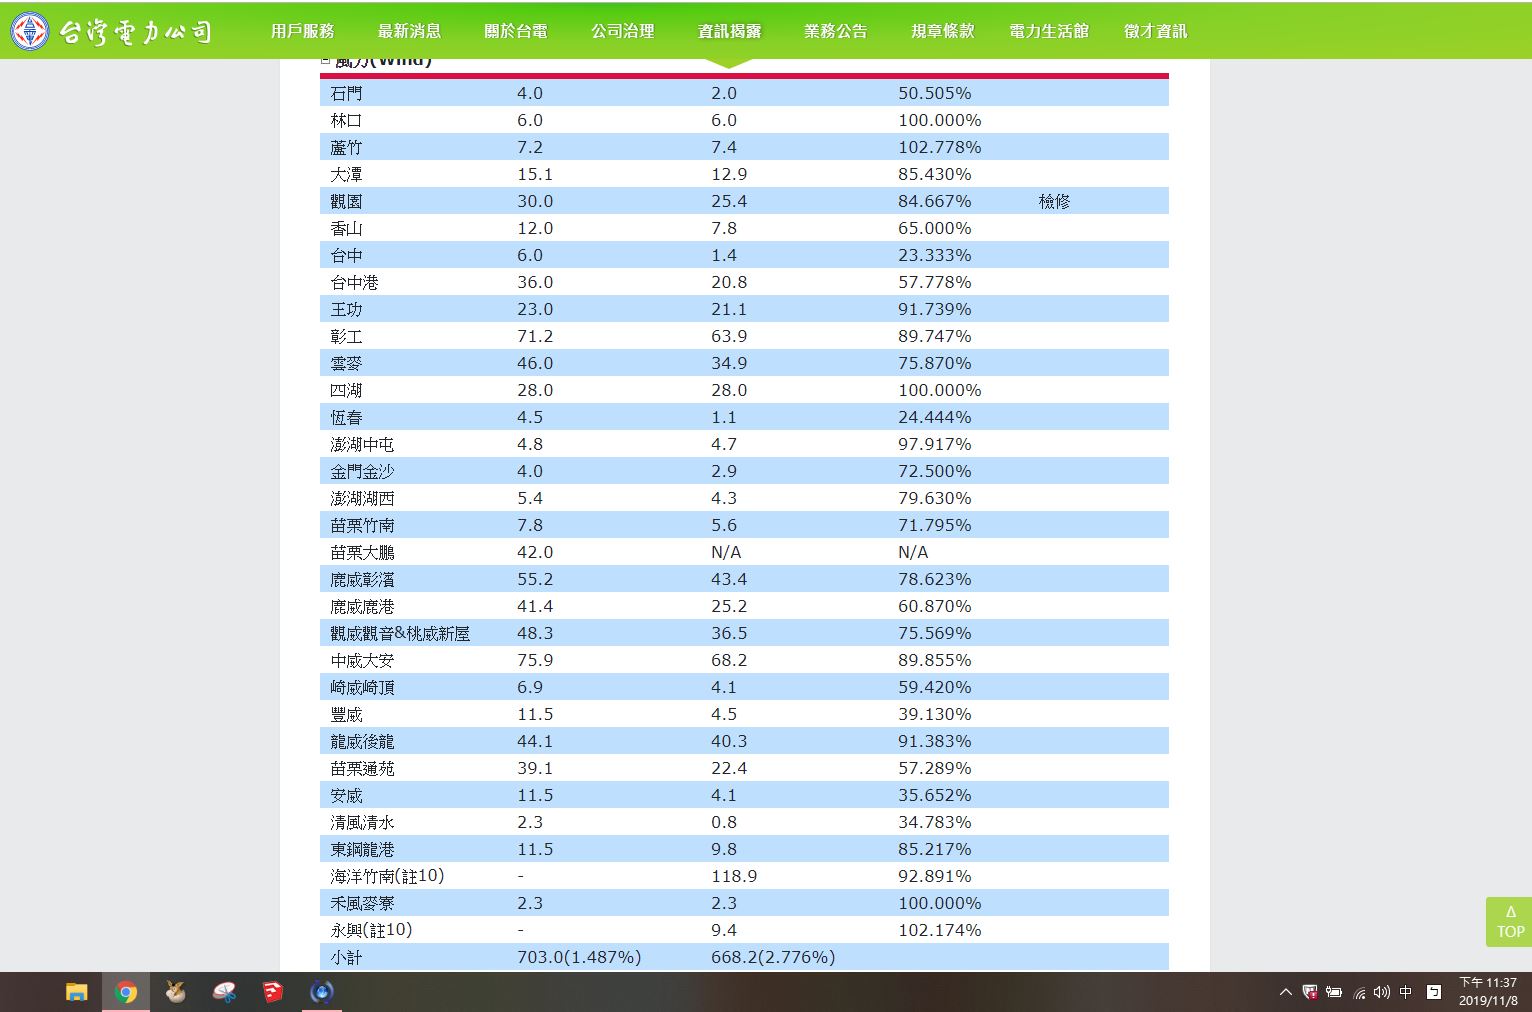Open the clock showing 下午 11:37
Image resolution: width=1532 pixels, height=1012 pixels.
1488,991
